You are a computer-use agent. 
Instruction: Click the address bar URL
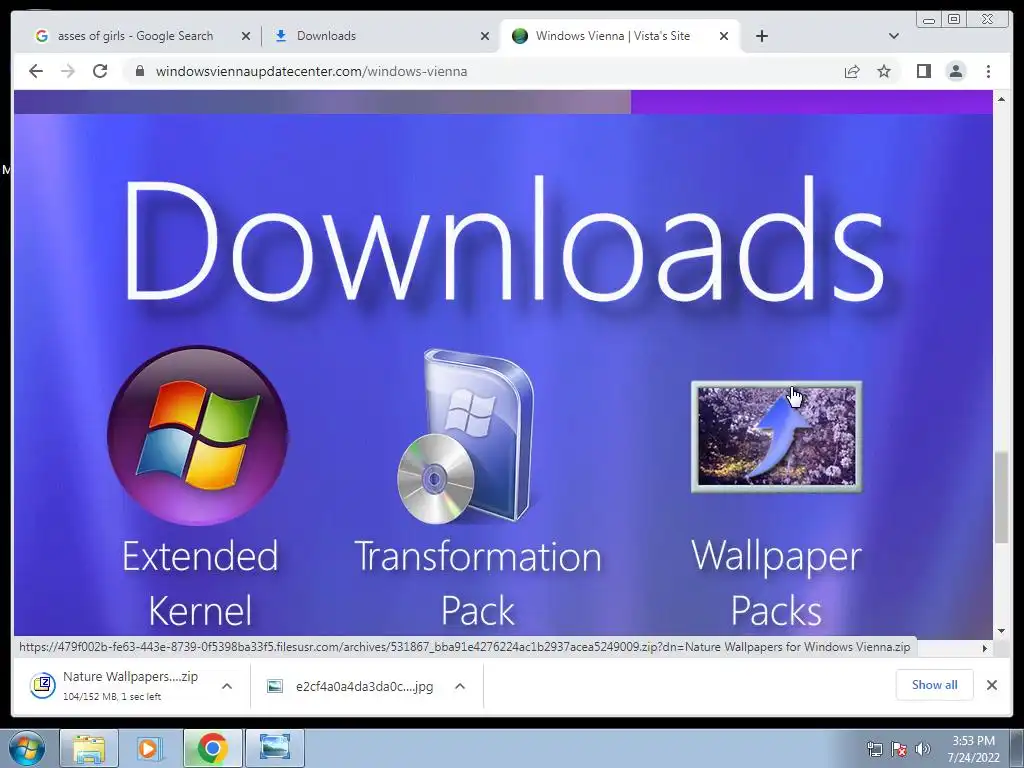coord(312,71)
